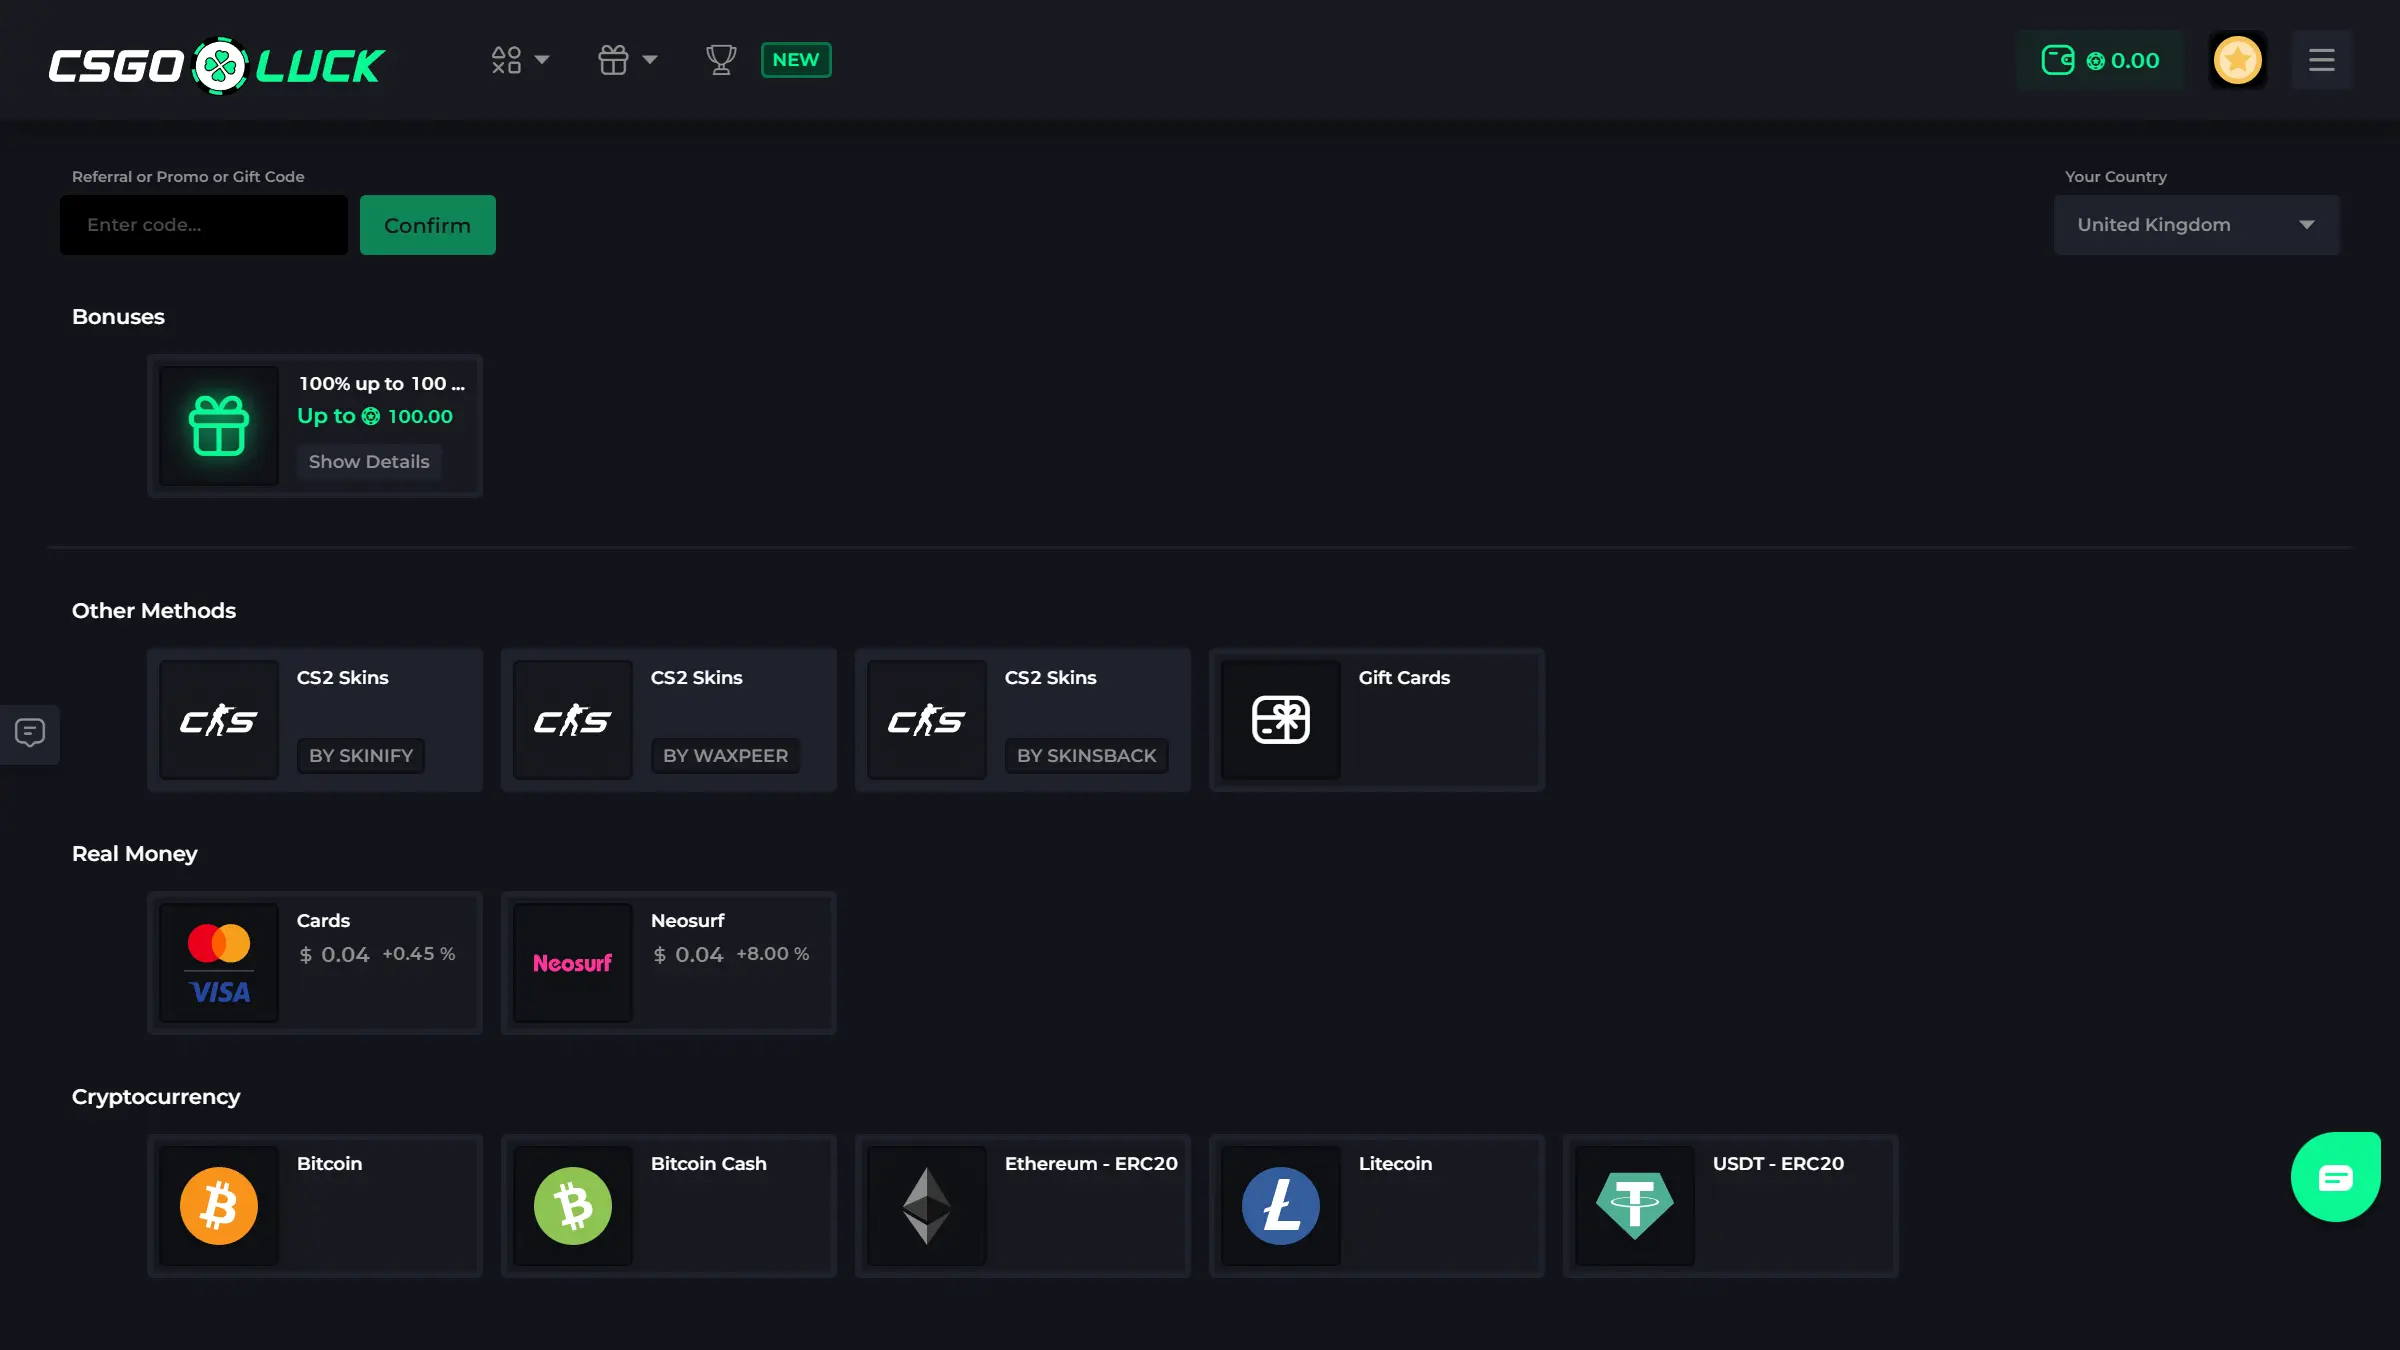Open the green live support chat bubble
Image resolution: width=2400 pixels, height=1350 pixels.
pyautogui.click(x=2336, y=1177)
